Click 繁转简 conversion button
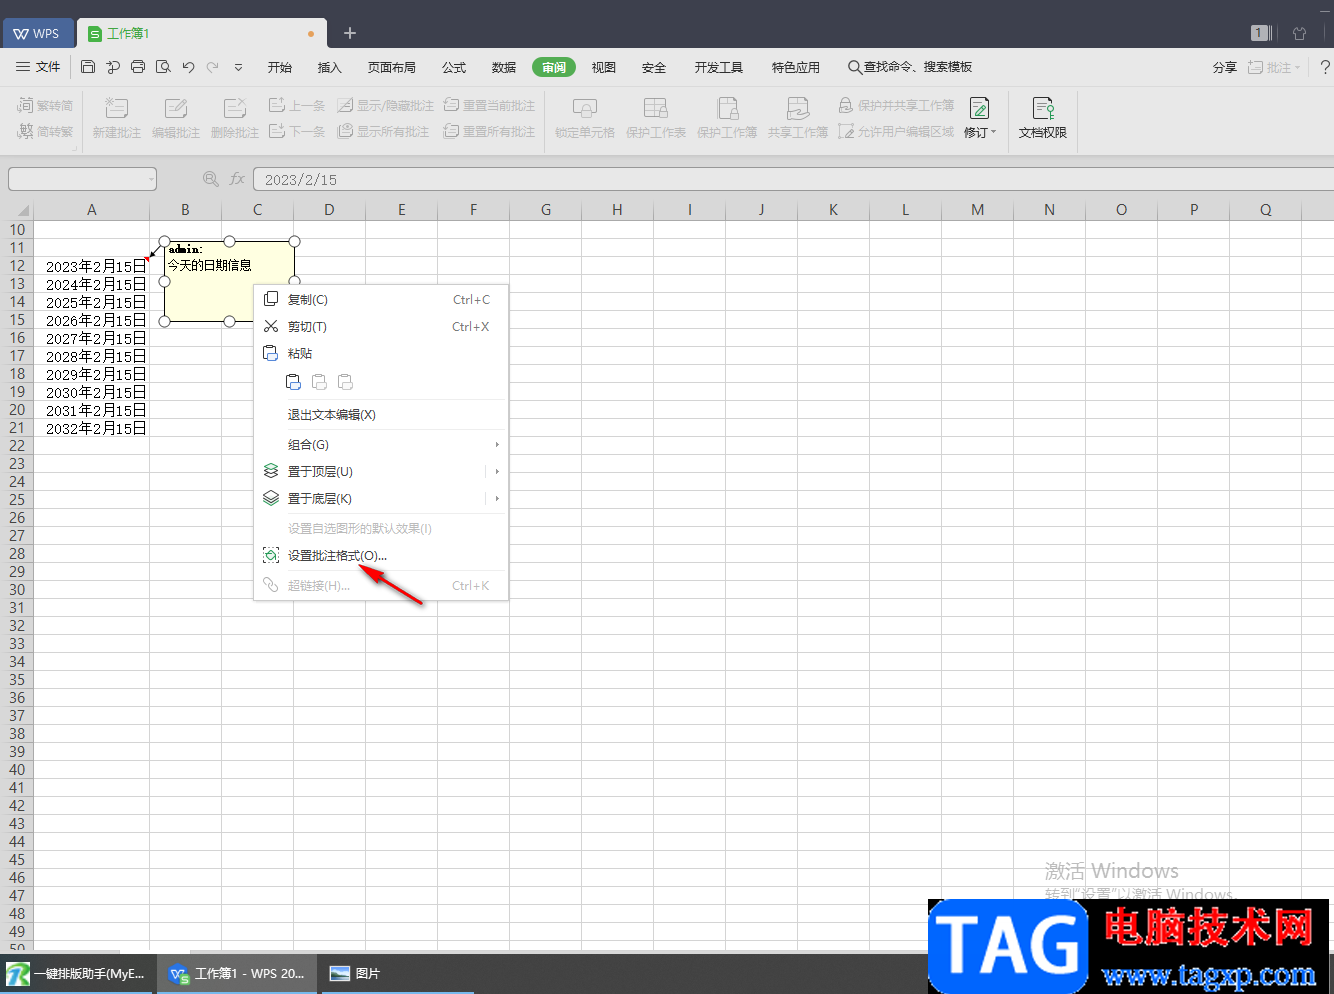The image size is (1334, 994). tap(45, 105)
